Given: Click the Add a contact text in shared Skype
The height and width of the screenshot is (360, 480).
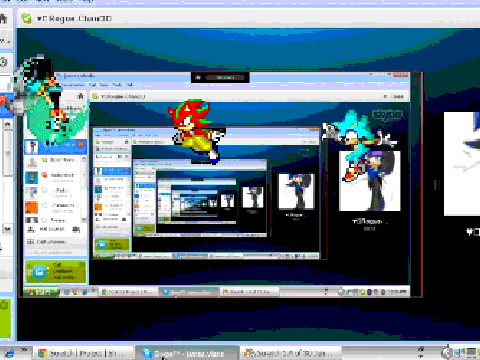Looking at the screenshot, I should 52,229.
